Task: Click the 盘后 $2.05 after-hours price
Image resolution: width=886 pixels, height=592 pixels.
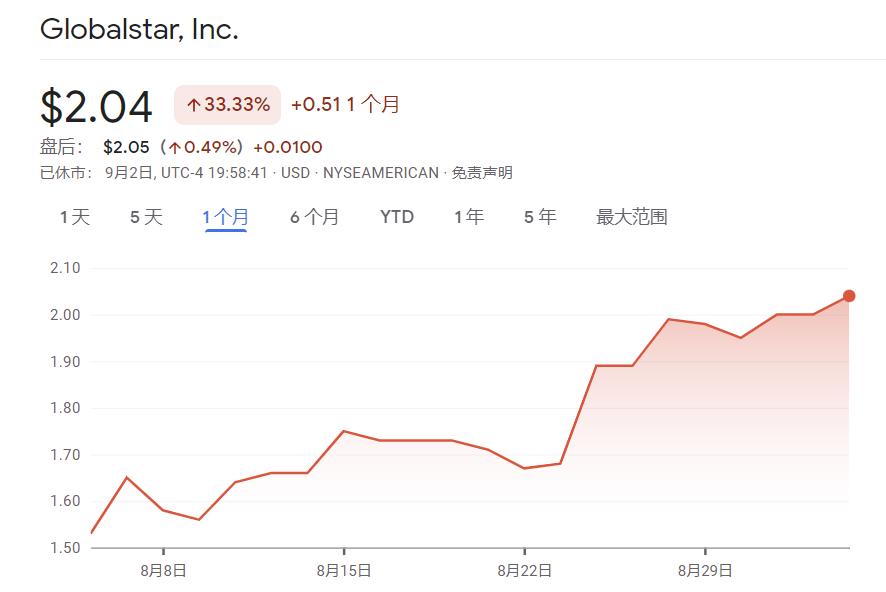Action: pos(126,147)
